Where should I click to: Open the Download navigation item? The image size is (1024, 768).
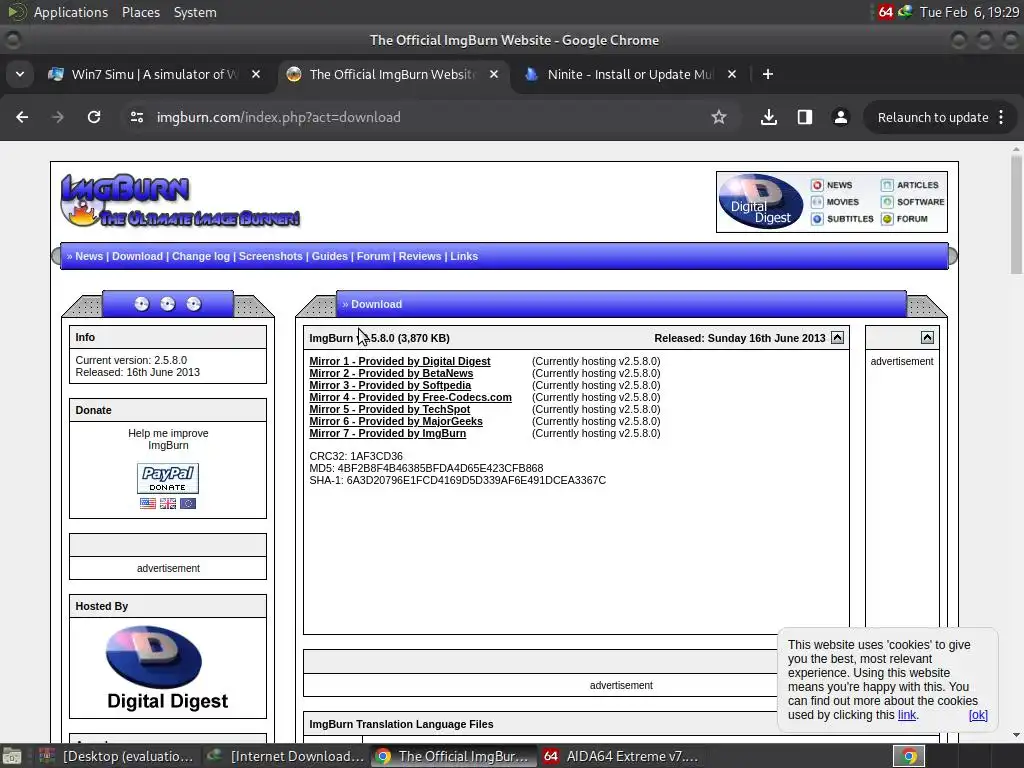point(137,256)
